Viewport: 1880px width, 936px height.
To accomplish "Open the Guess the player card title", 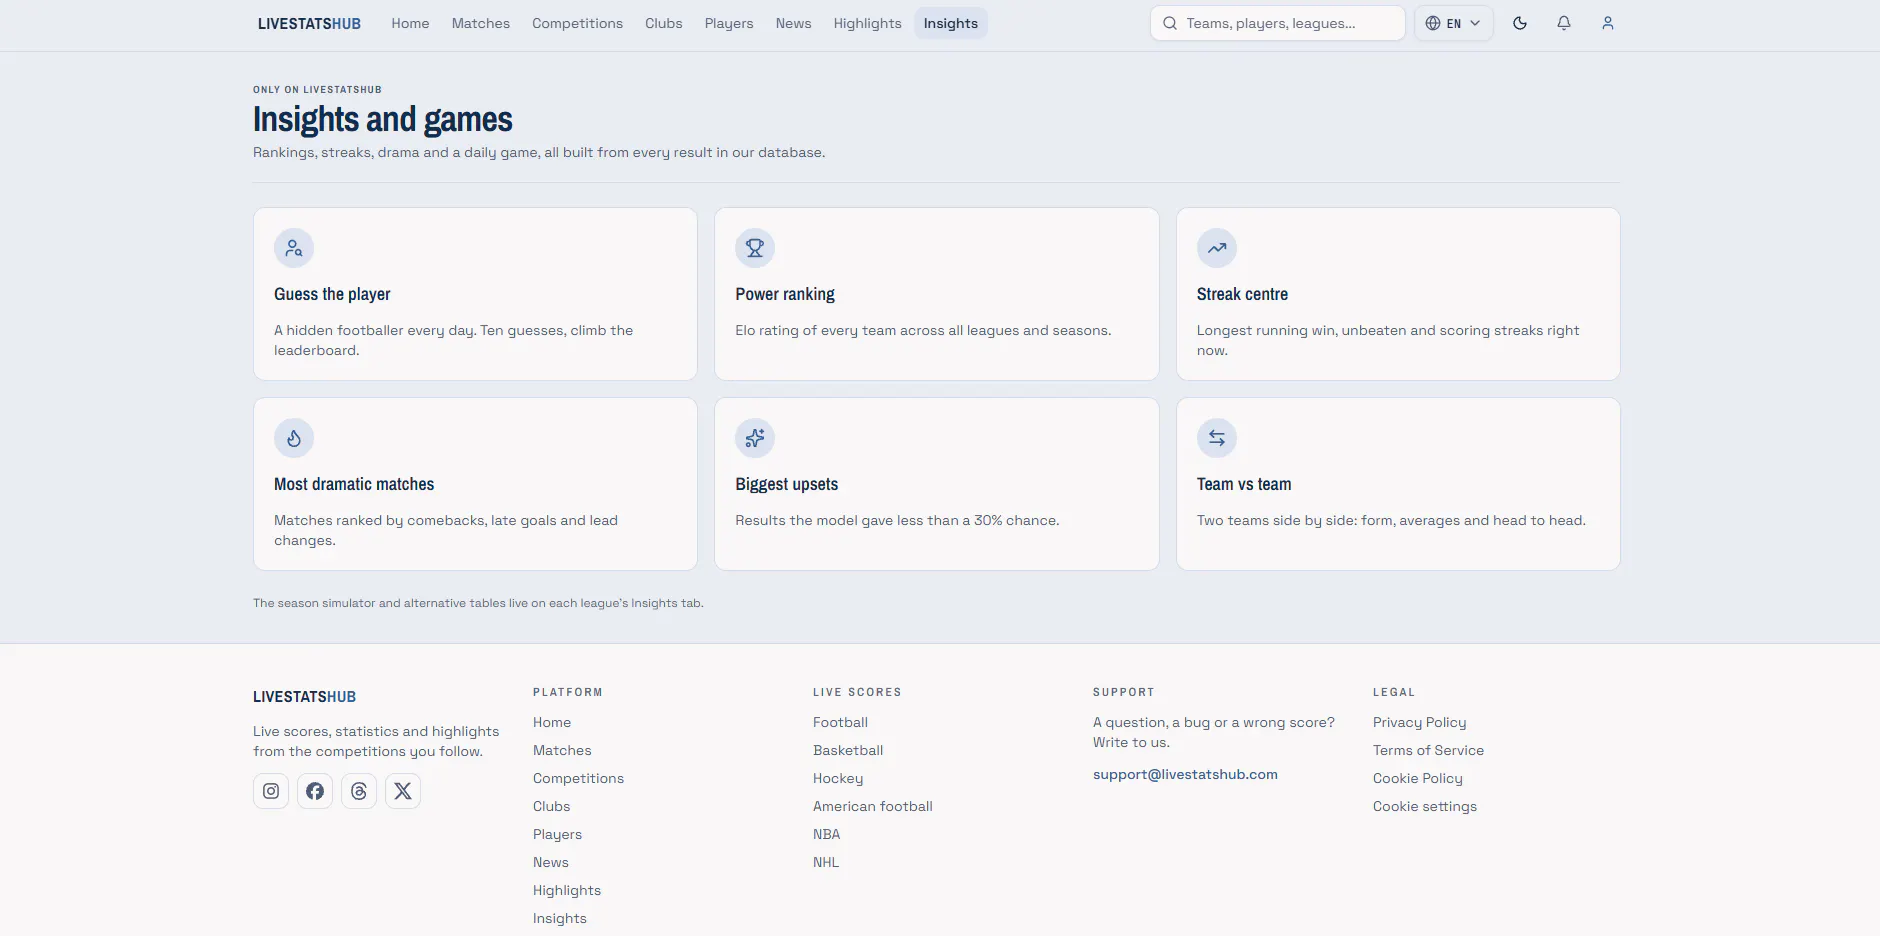I will [332, 294].
